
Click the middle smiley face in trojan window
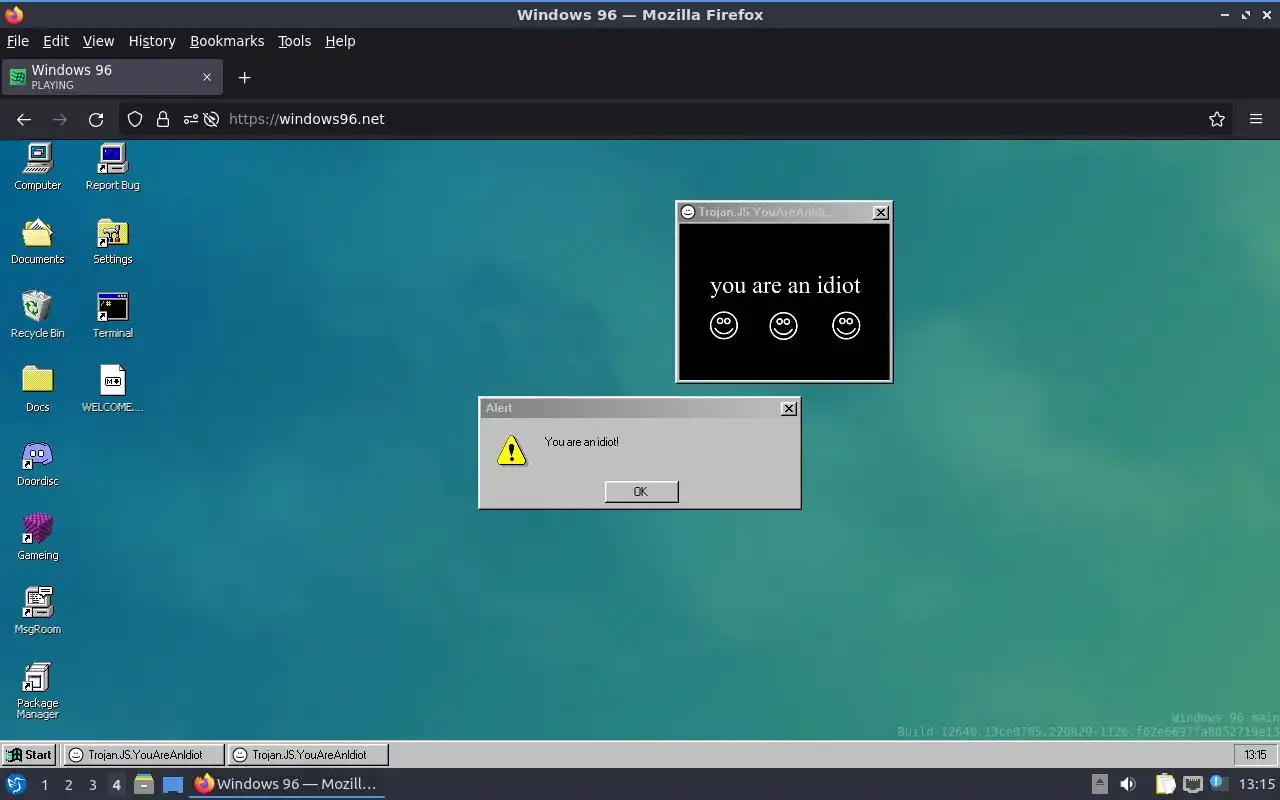pyautogui.click(x=783, y=326)
